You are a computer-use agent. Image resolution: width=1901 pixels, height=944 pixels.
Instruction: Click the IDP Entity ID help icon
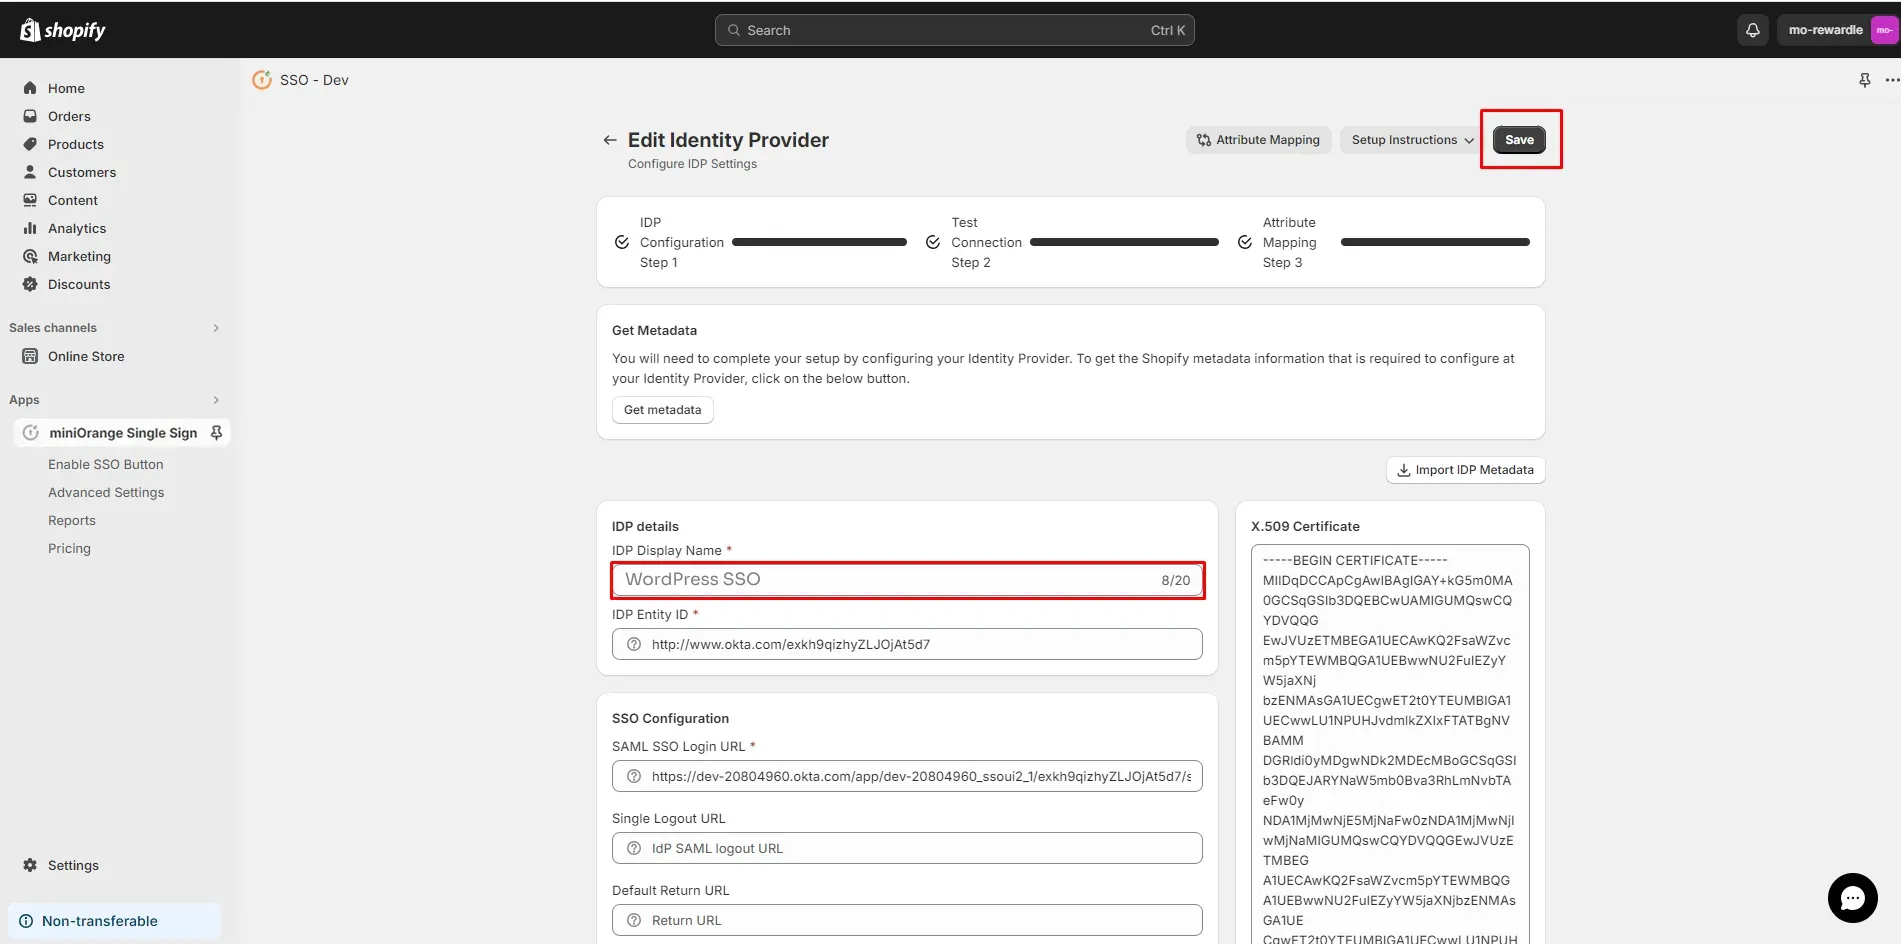pos(634,644)
